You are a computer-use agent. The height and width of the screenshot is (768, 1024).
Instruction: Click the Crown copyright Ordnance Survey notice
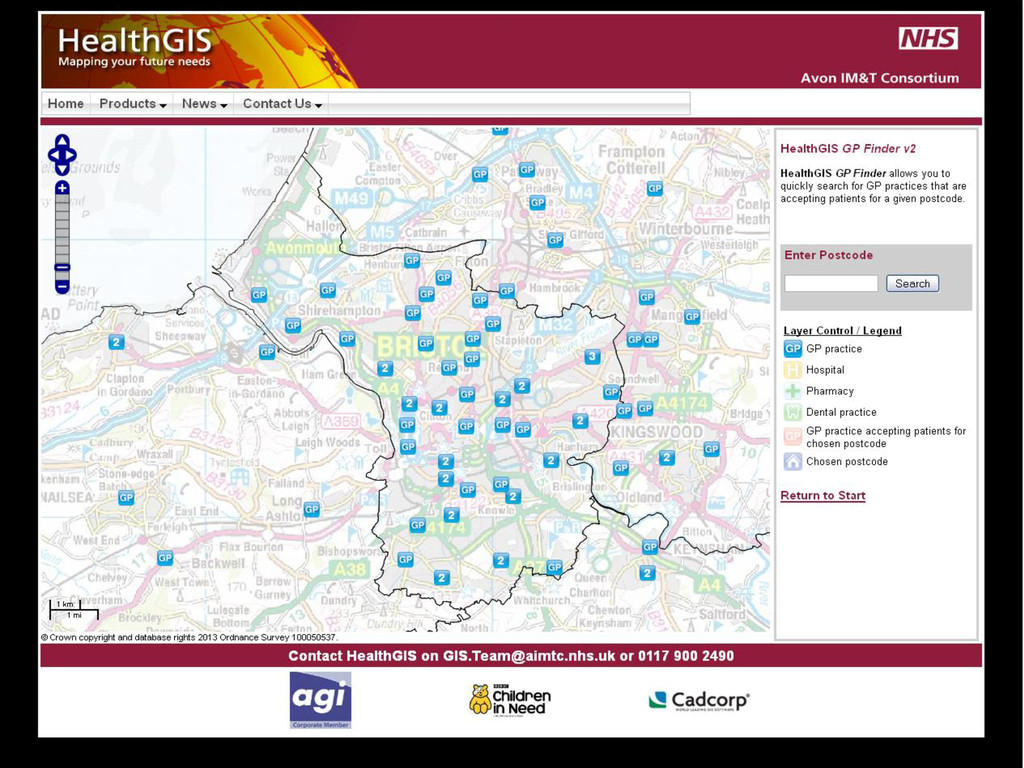tap(189, 637)
